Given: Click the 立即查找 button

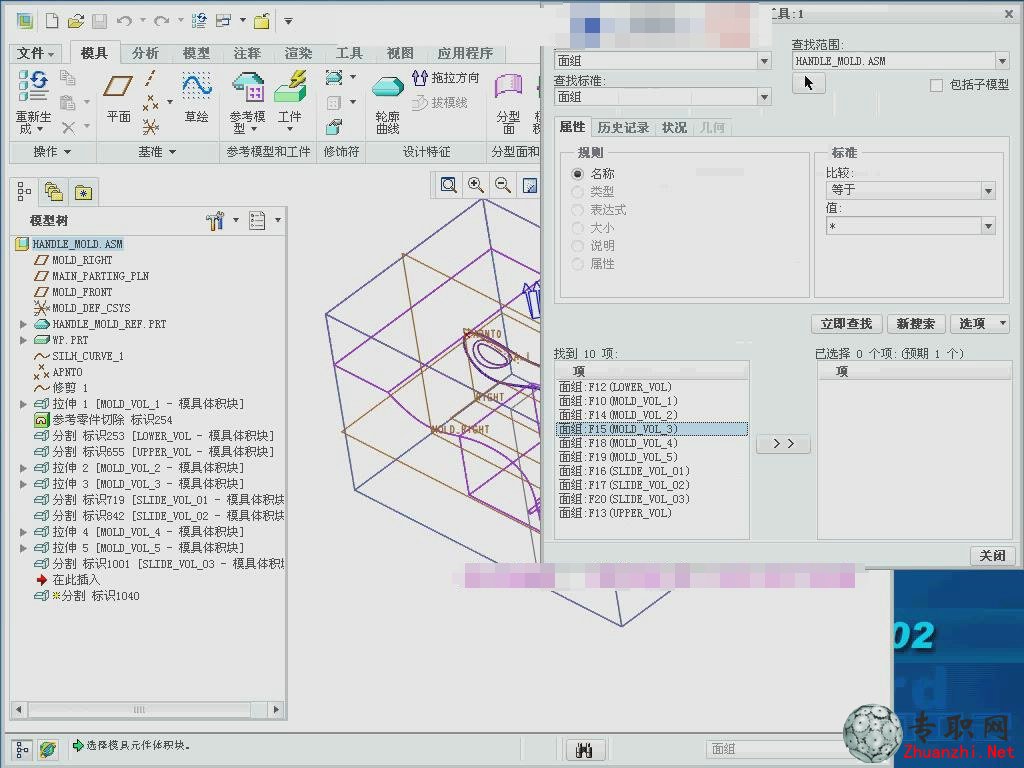Looking at the screenshot, I should pyautogui.click(x=846, y=323).
